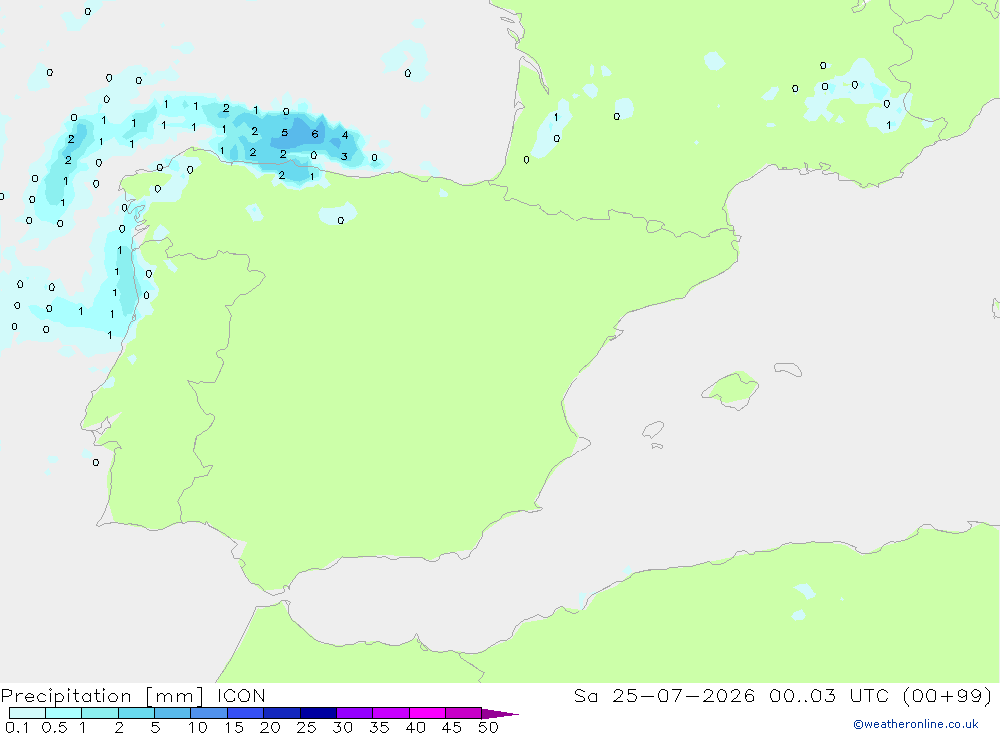Click Mallorca island on the map

(731, 390)
